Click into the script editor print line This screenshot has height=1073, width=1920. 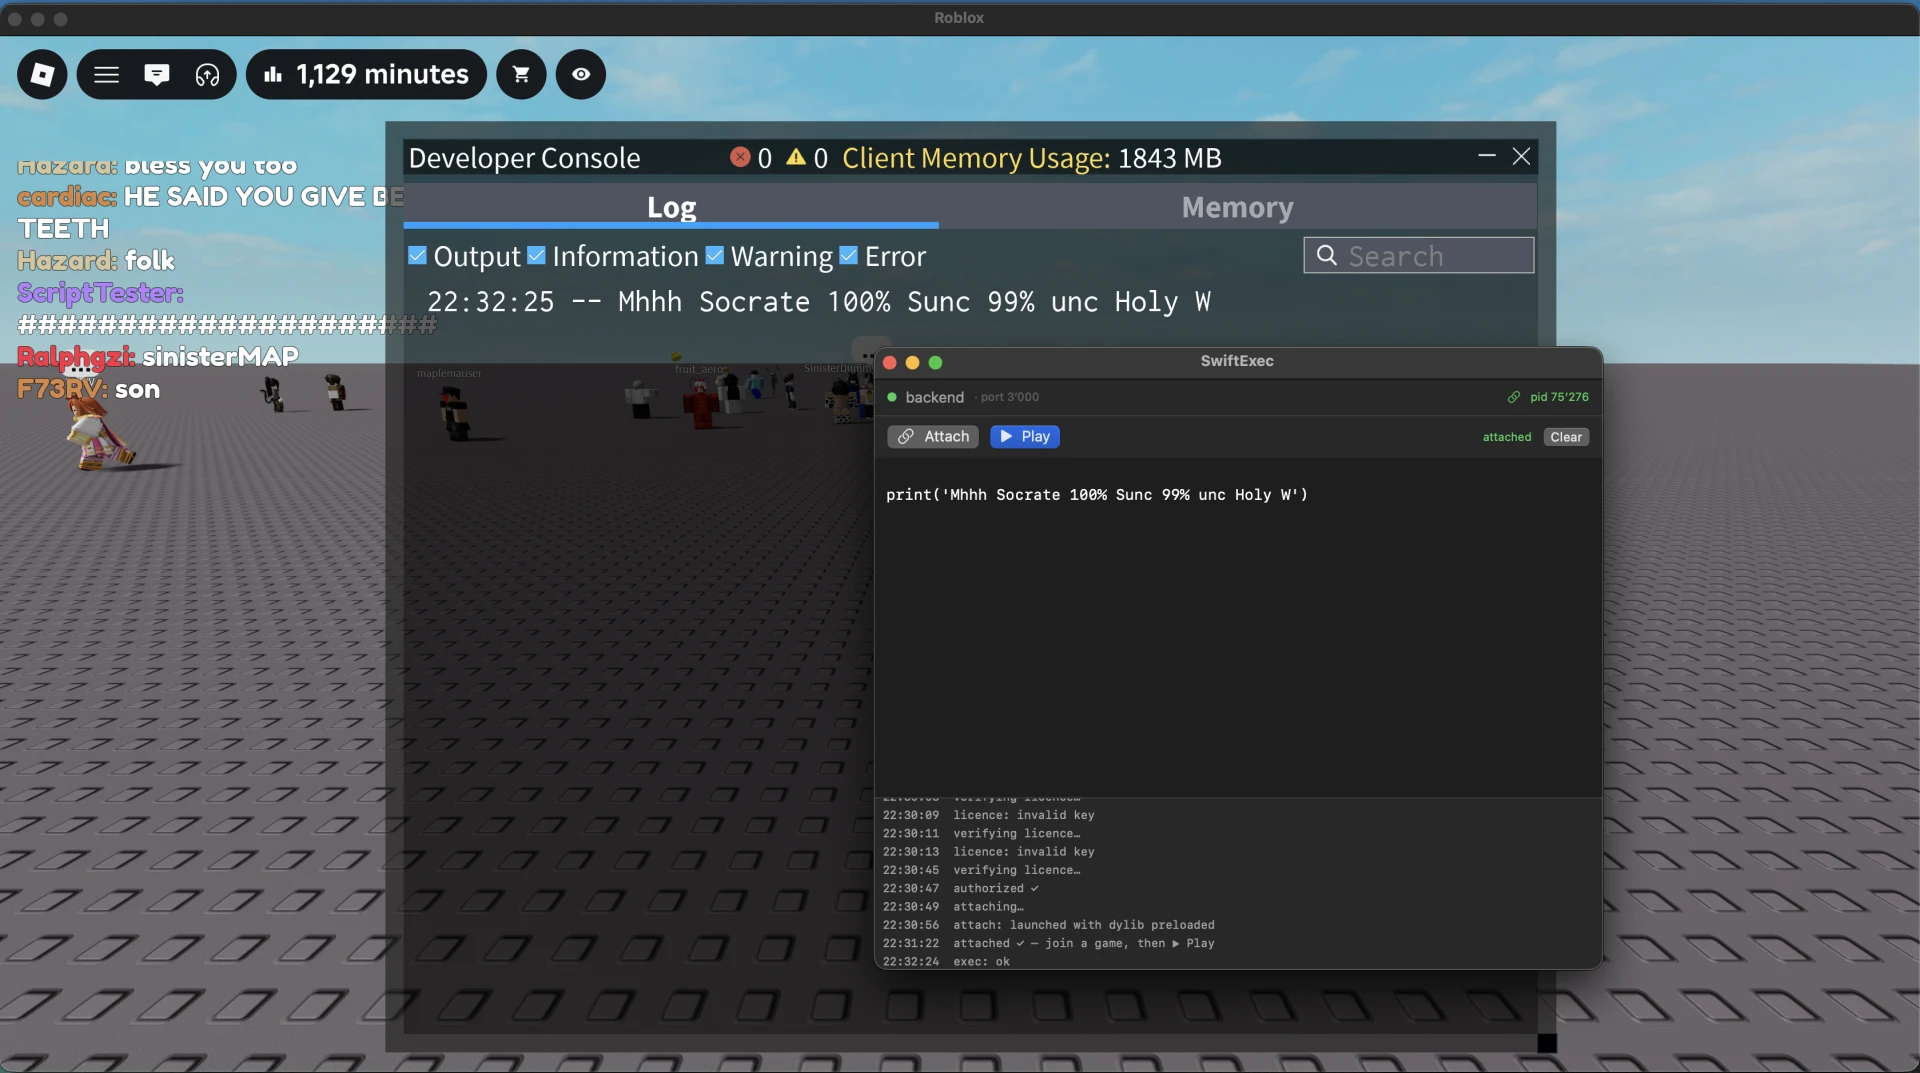click(x=1097, y=495)
